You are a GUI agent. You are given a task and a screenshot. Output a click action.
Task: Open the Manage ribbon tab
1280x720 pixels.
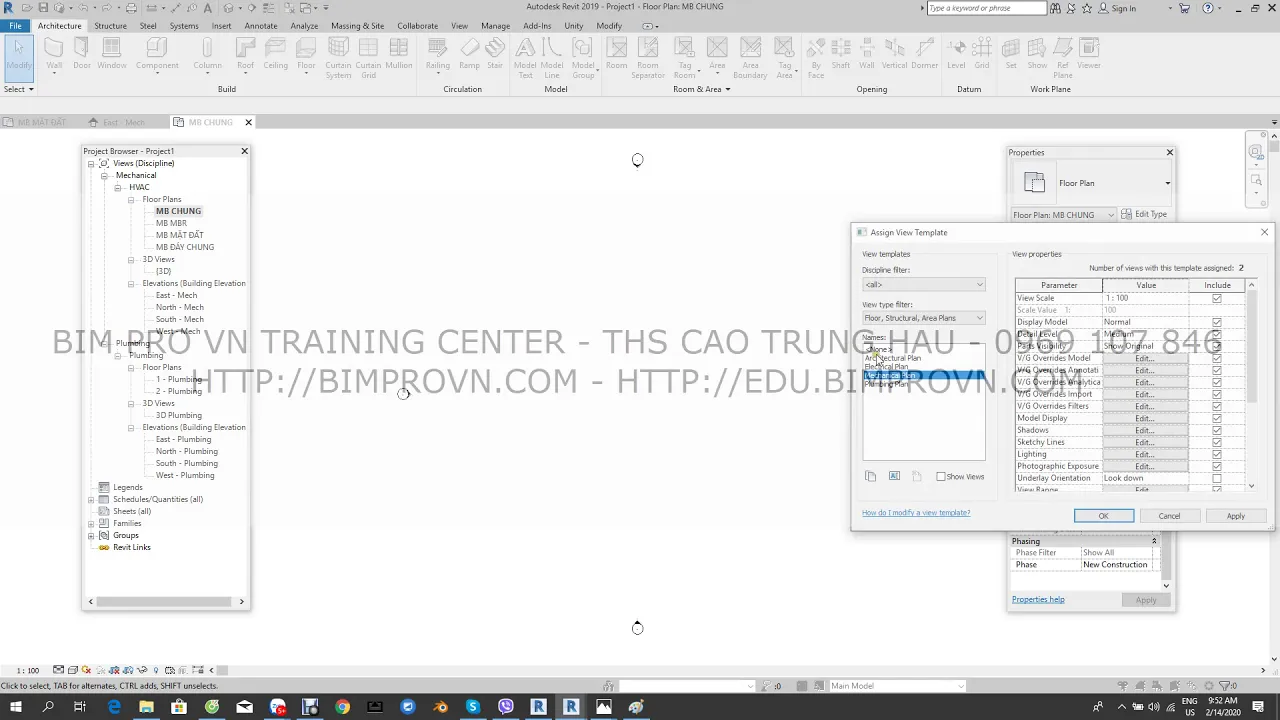tap(495, 26)
